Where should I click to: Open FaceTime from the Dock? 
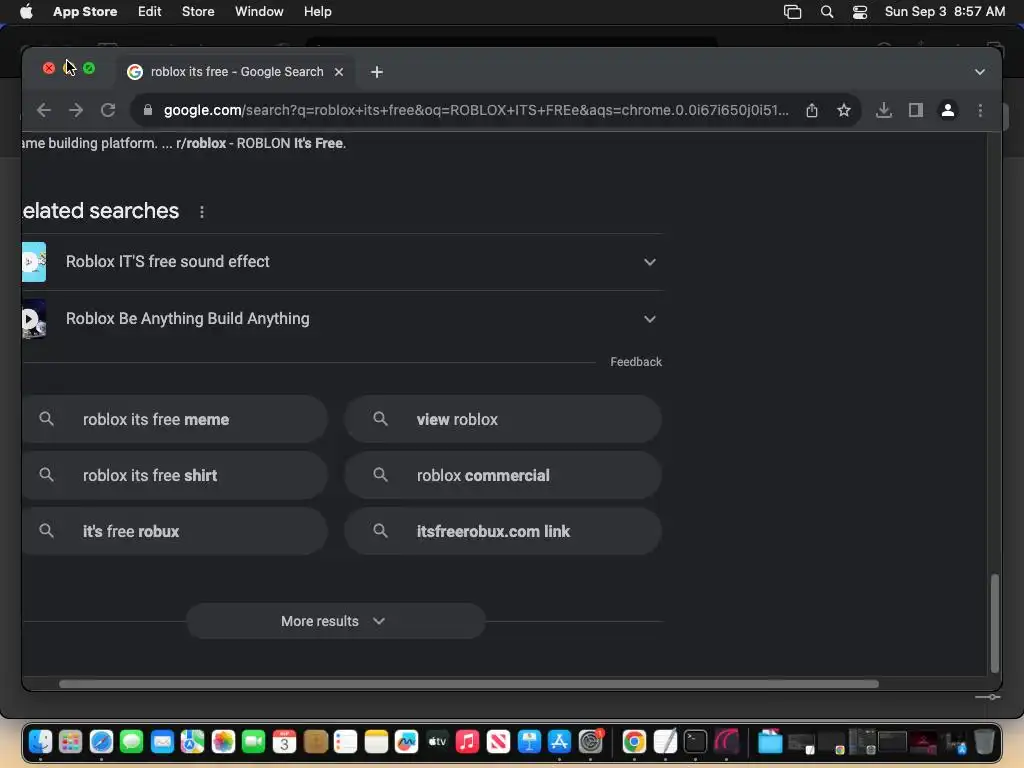coord(253,741)
